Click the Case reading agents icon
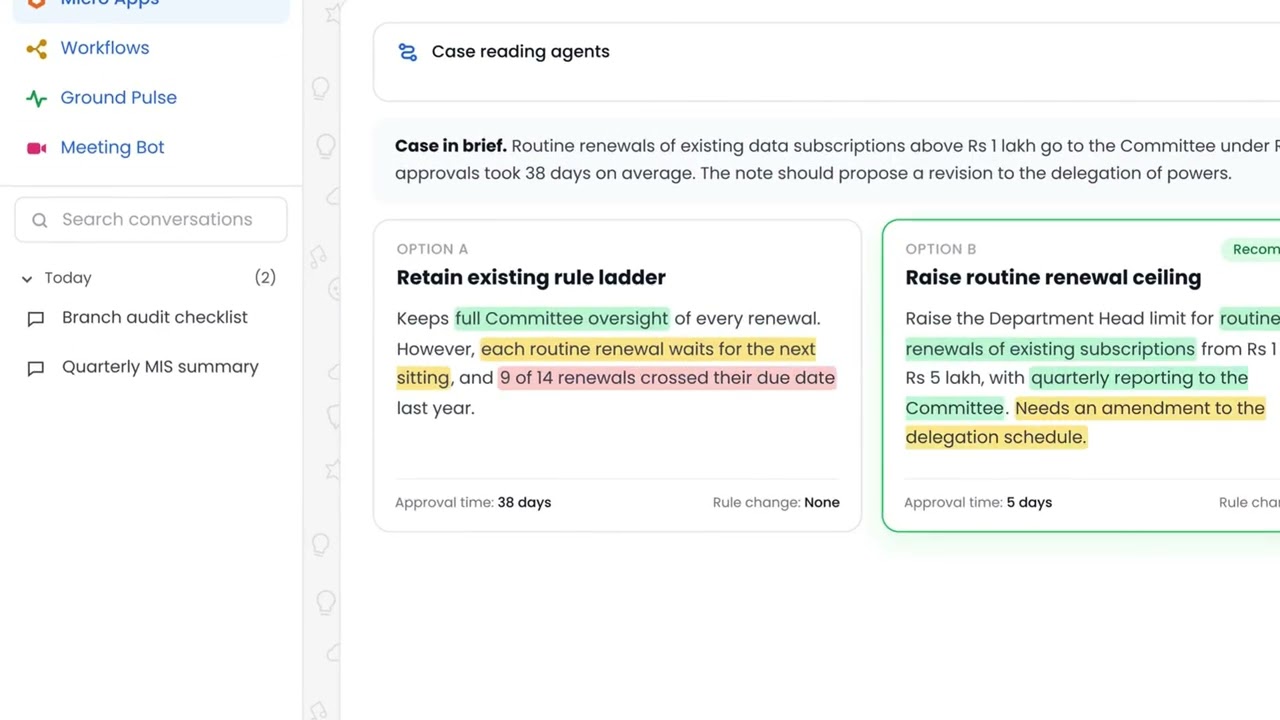 coord(407,52)
